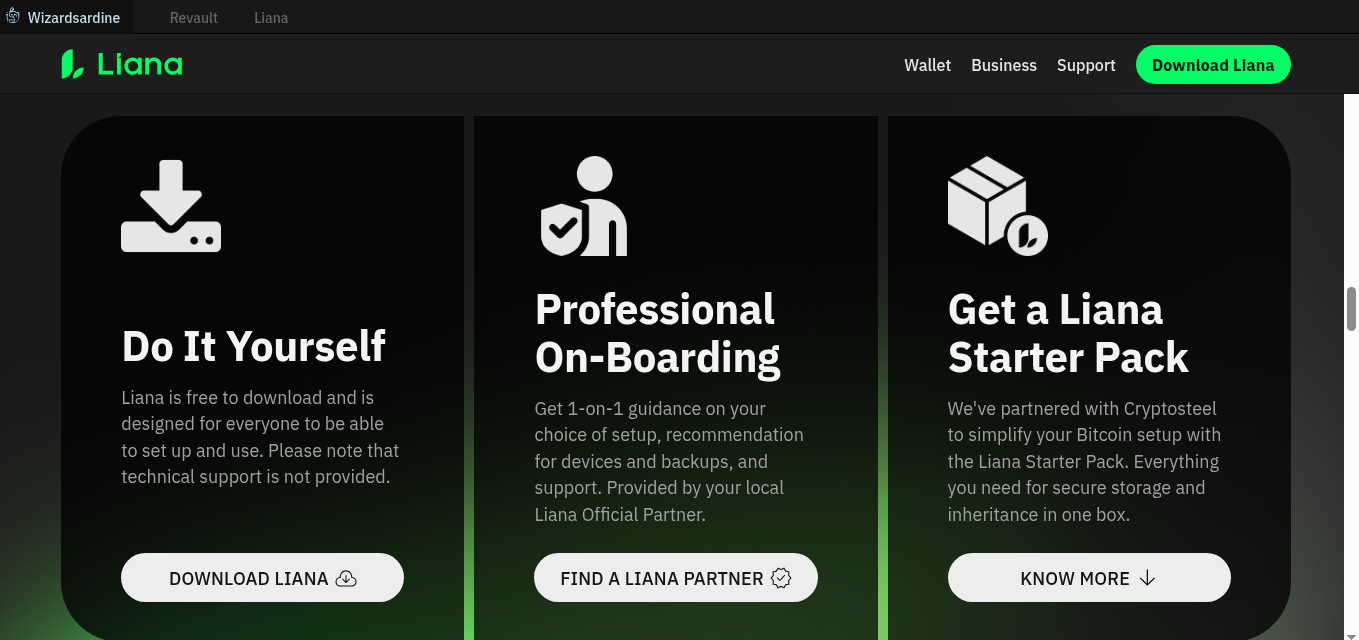The height and width of the screenshot is (640, 1359).
Task: Click FIND A LIANA PARTNER button
Action: pyautogui.click(x=675, y=578)
